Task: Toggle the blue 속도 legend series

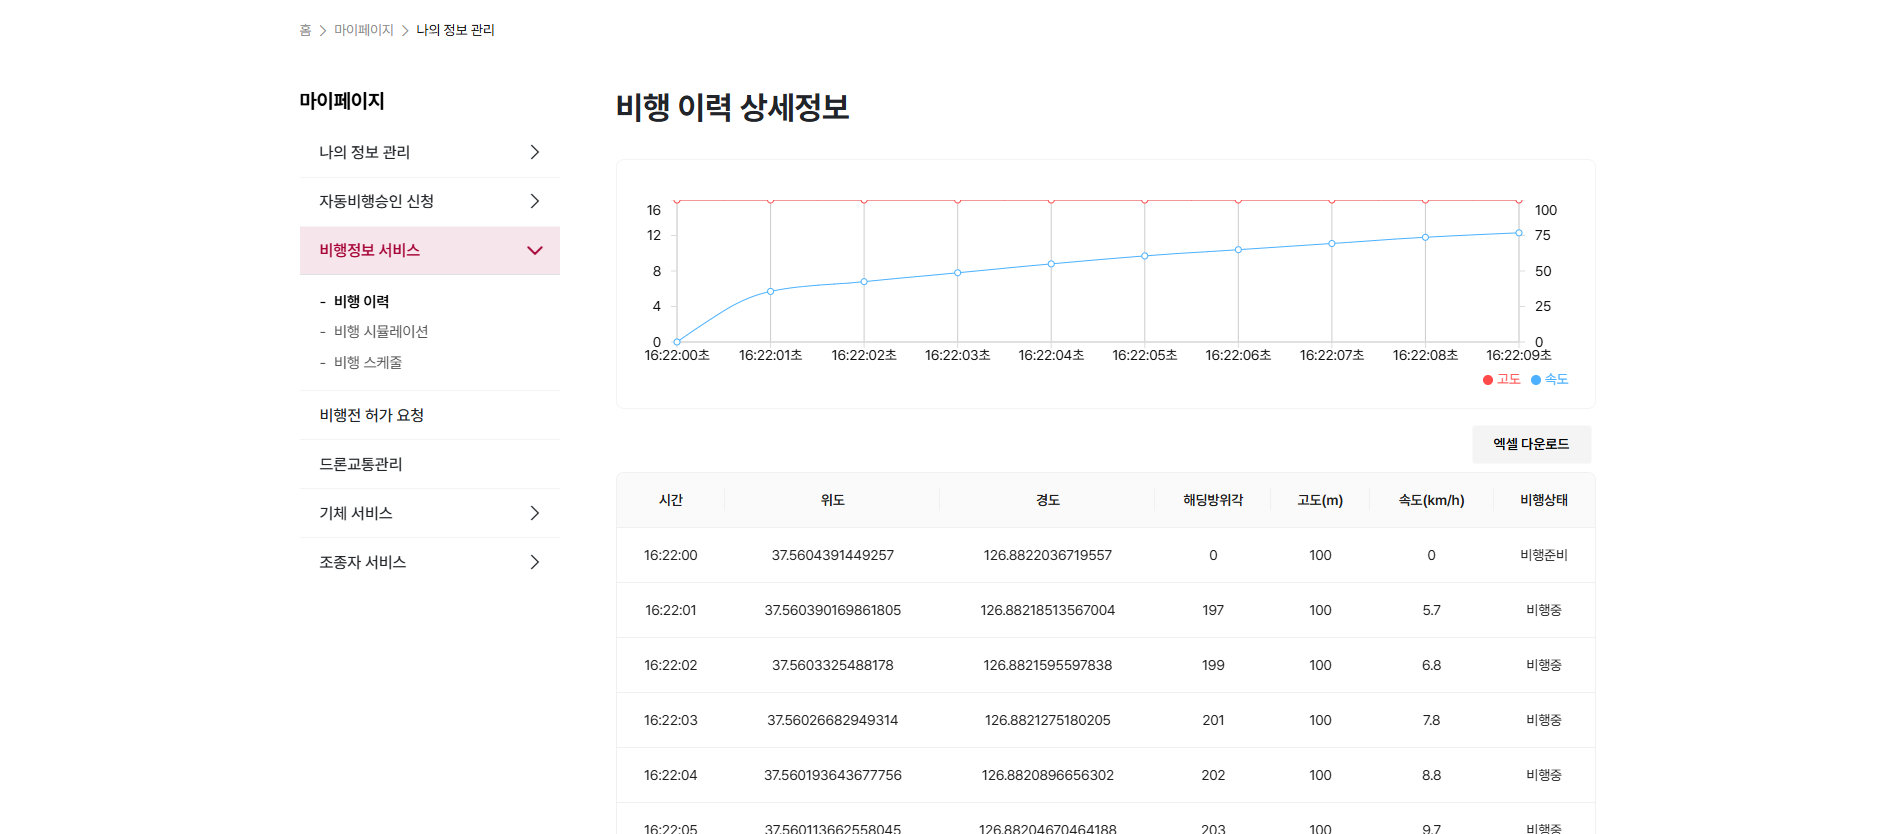Action: click(1550, 380)
